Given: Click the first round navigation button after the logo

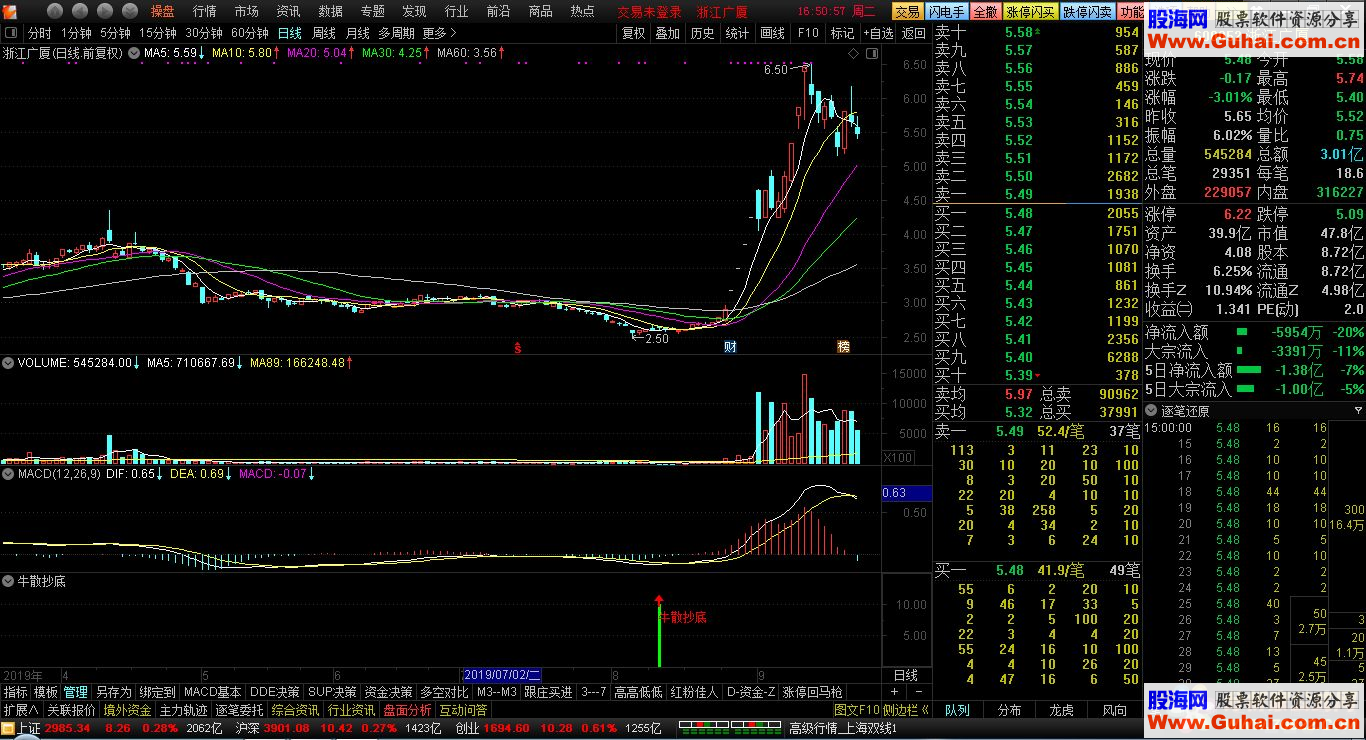Looking at the screenshot, I should click(54, 12).
